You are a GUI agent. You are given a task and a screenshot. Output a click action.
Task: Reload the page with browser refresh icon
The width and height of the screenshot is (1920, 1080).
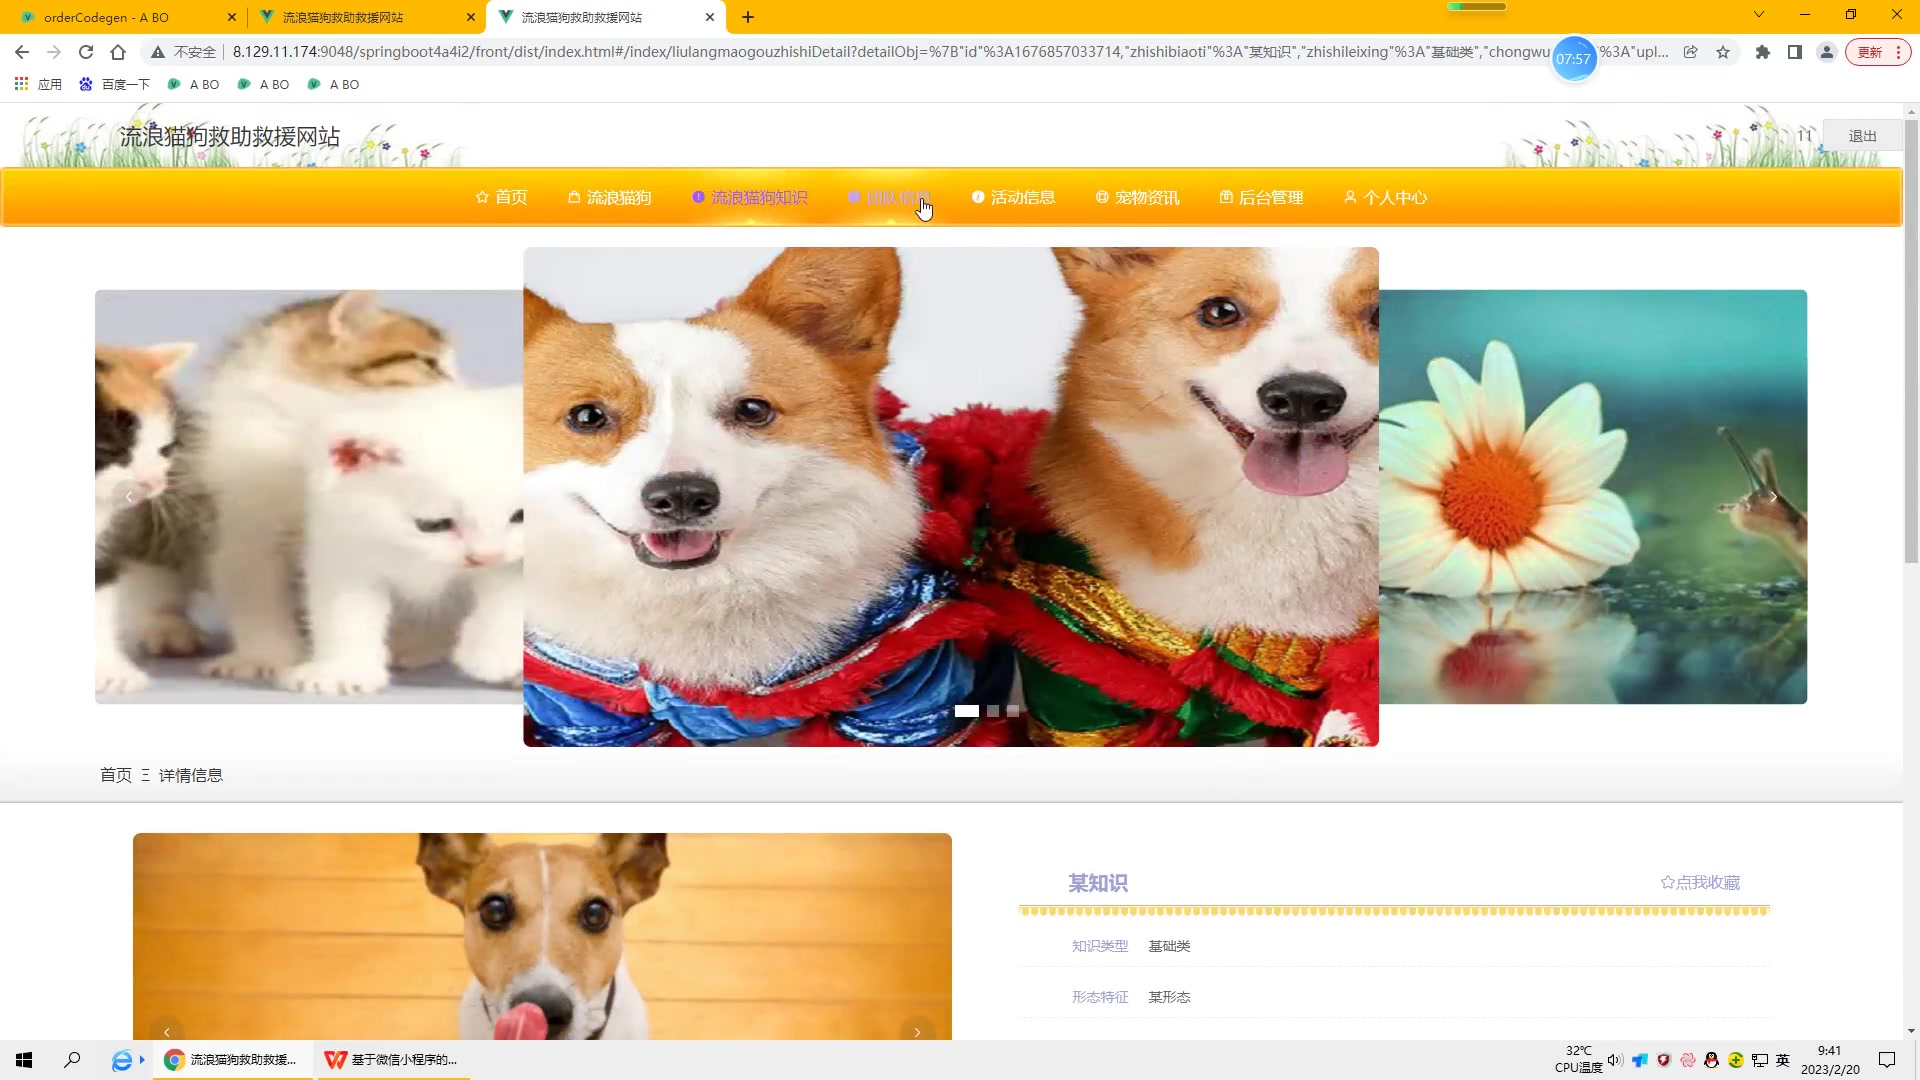point(86,52)
